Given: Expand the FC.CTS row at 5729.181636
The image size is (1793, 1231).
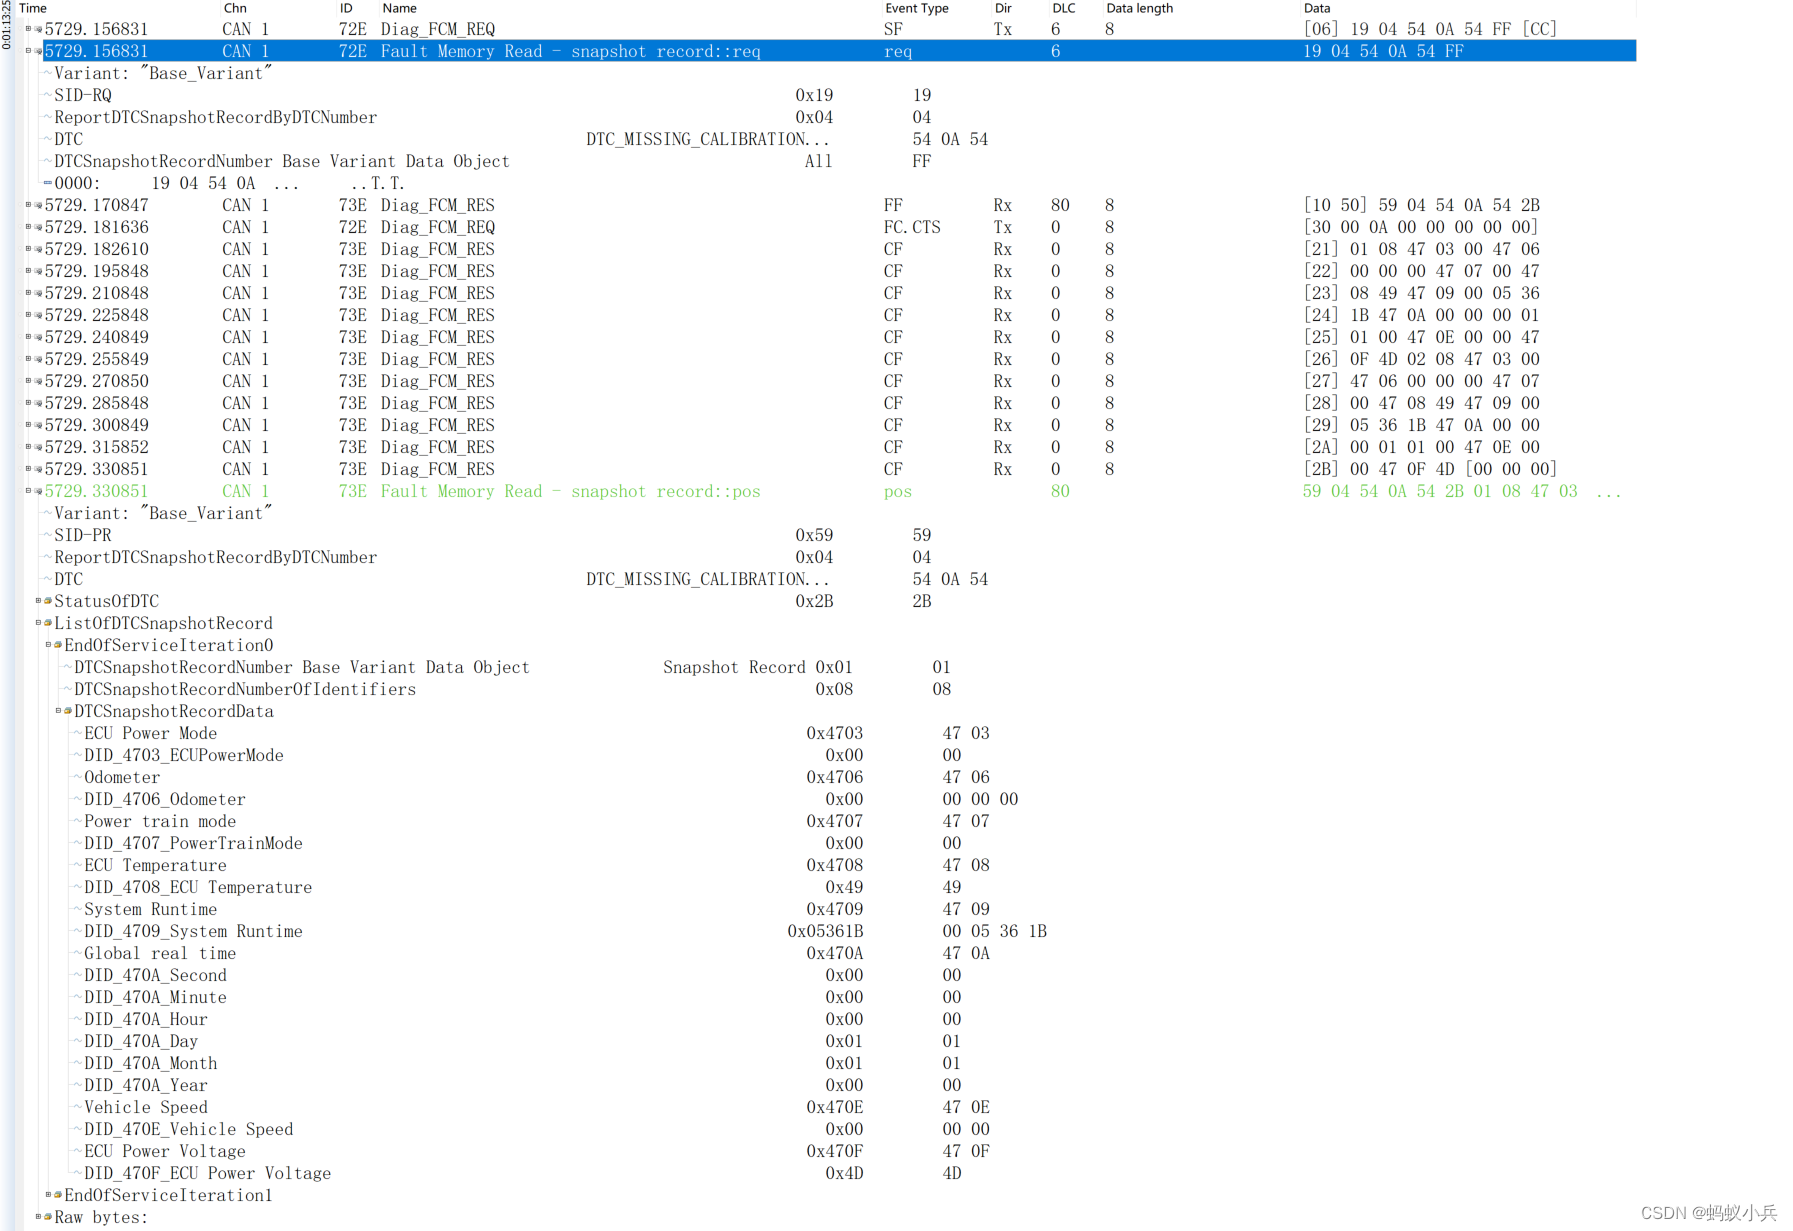Looking at the screenshot, I should [x=28, y=227].
